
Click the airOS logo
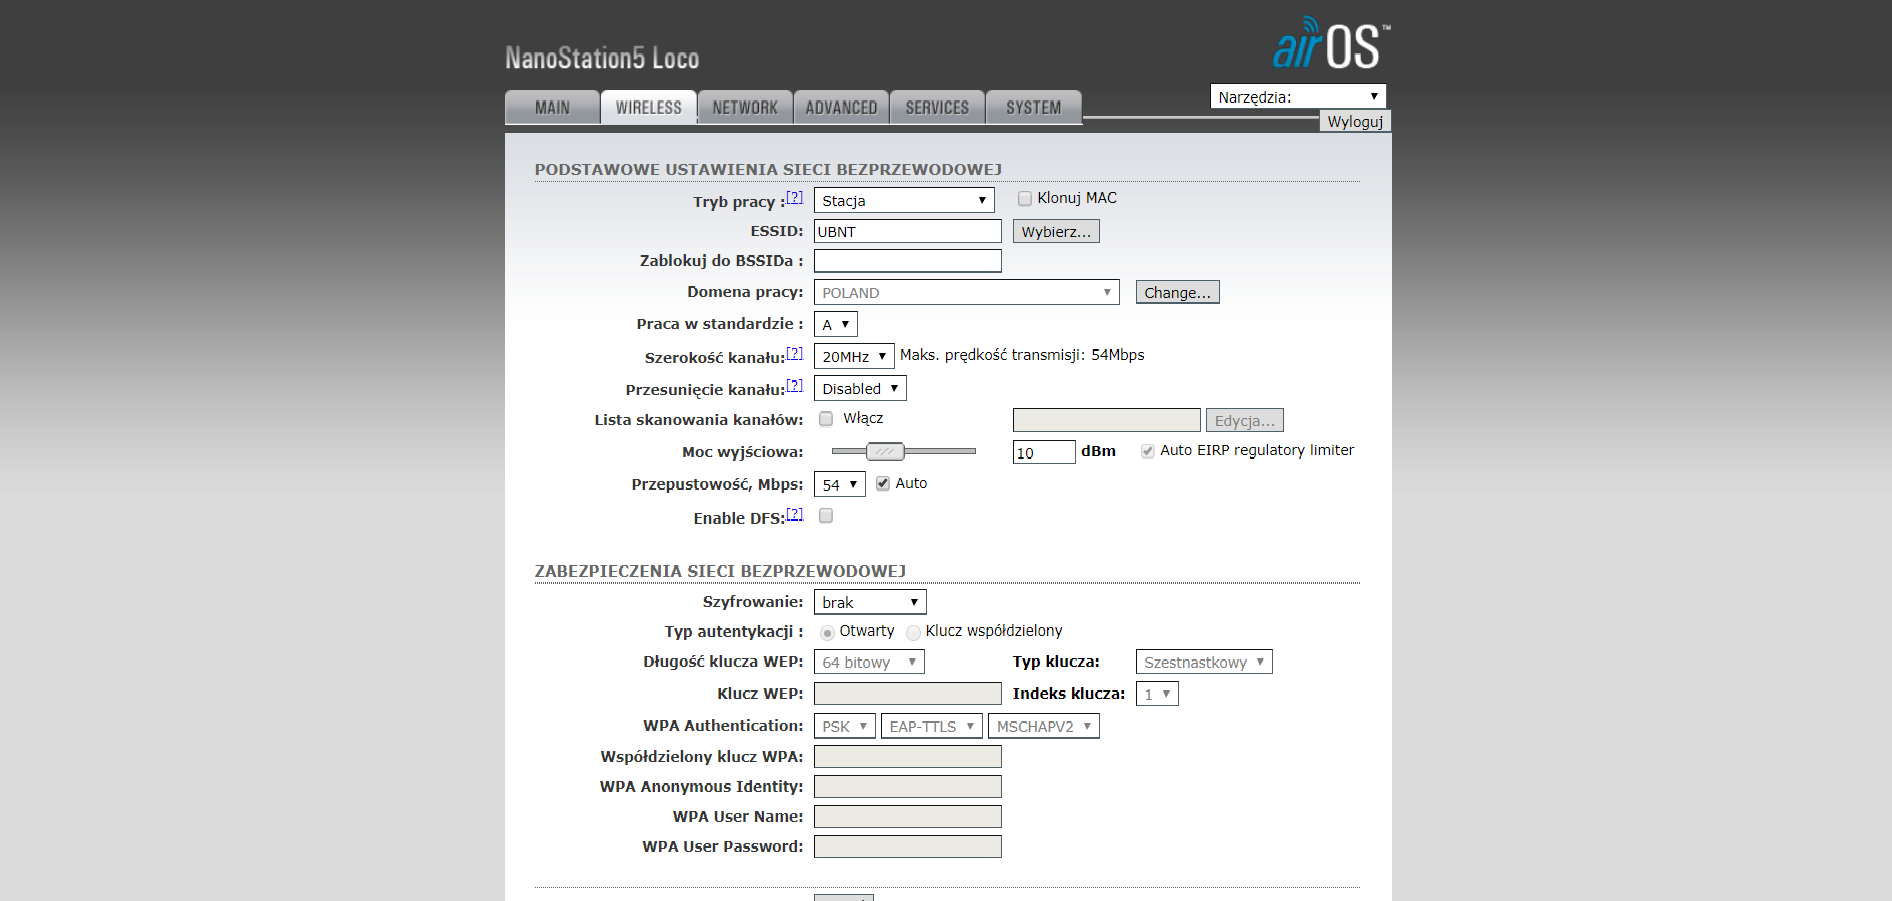coord(1331,43)
